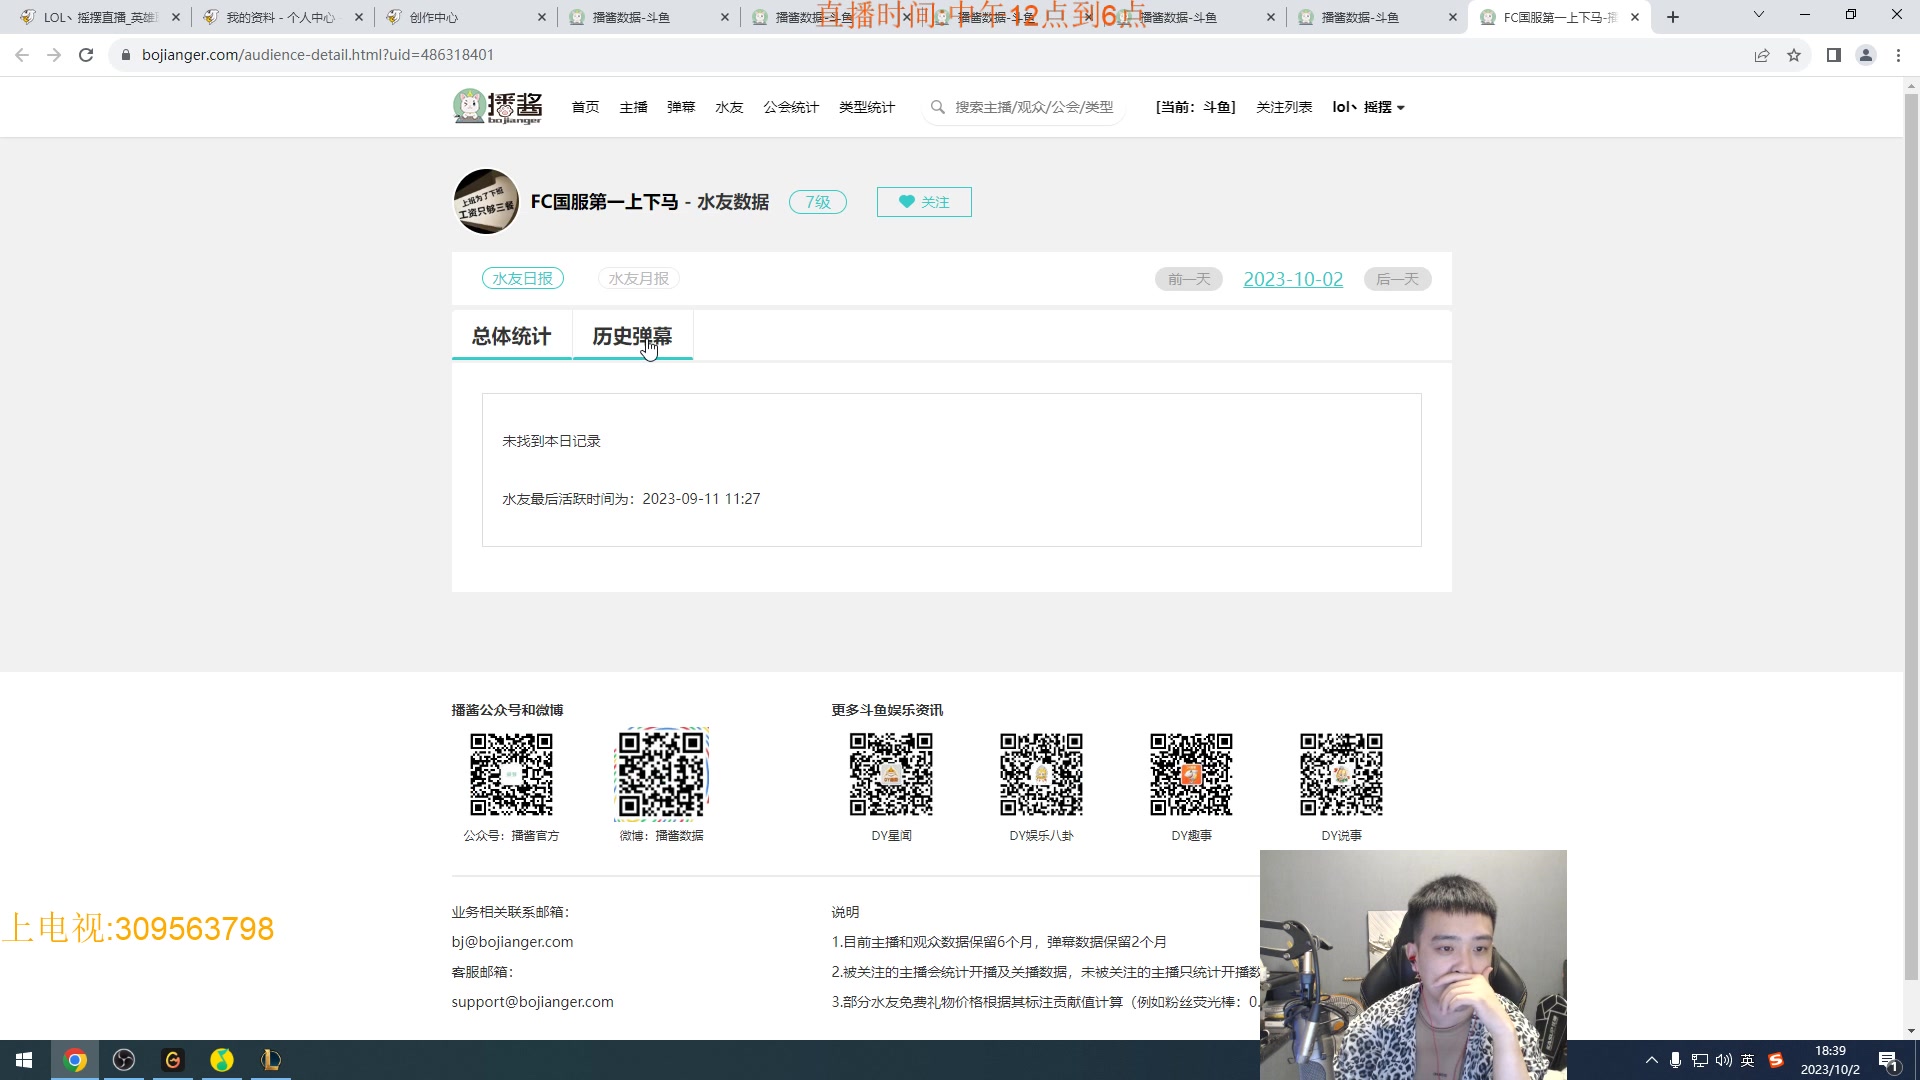Switch on 水友日报 view
Image resolution: width=1920 pixels, height=1080 pixels.
523,278
